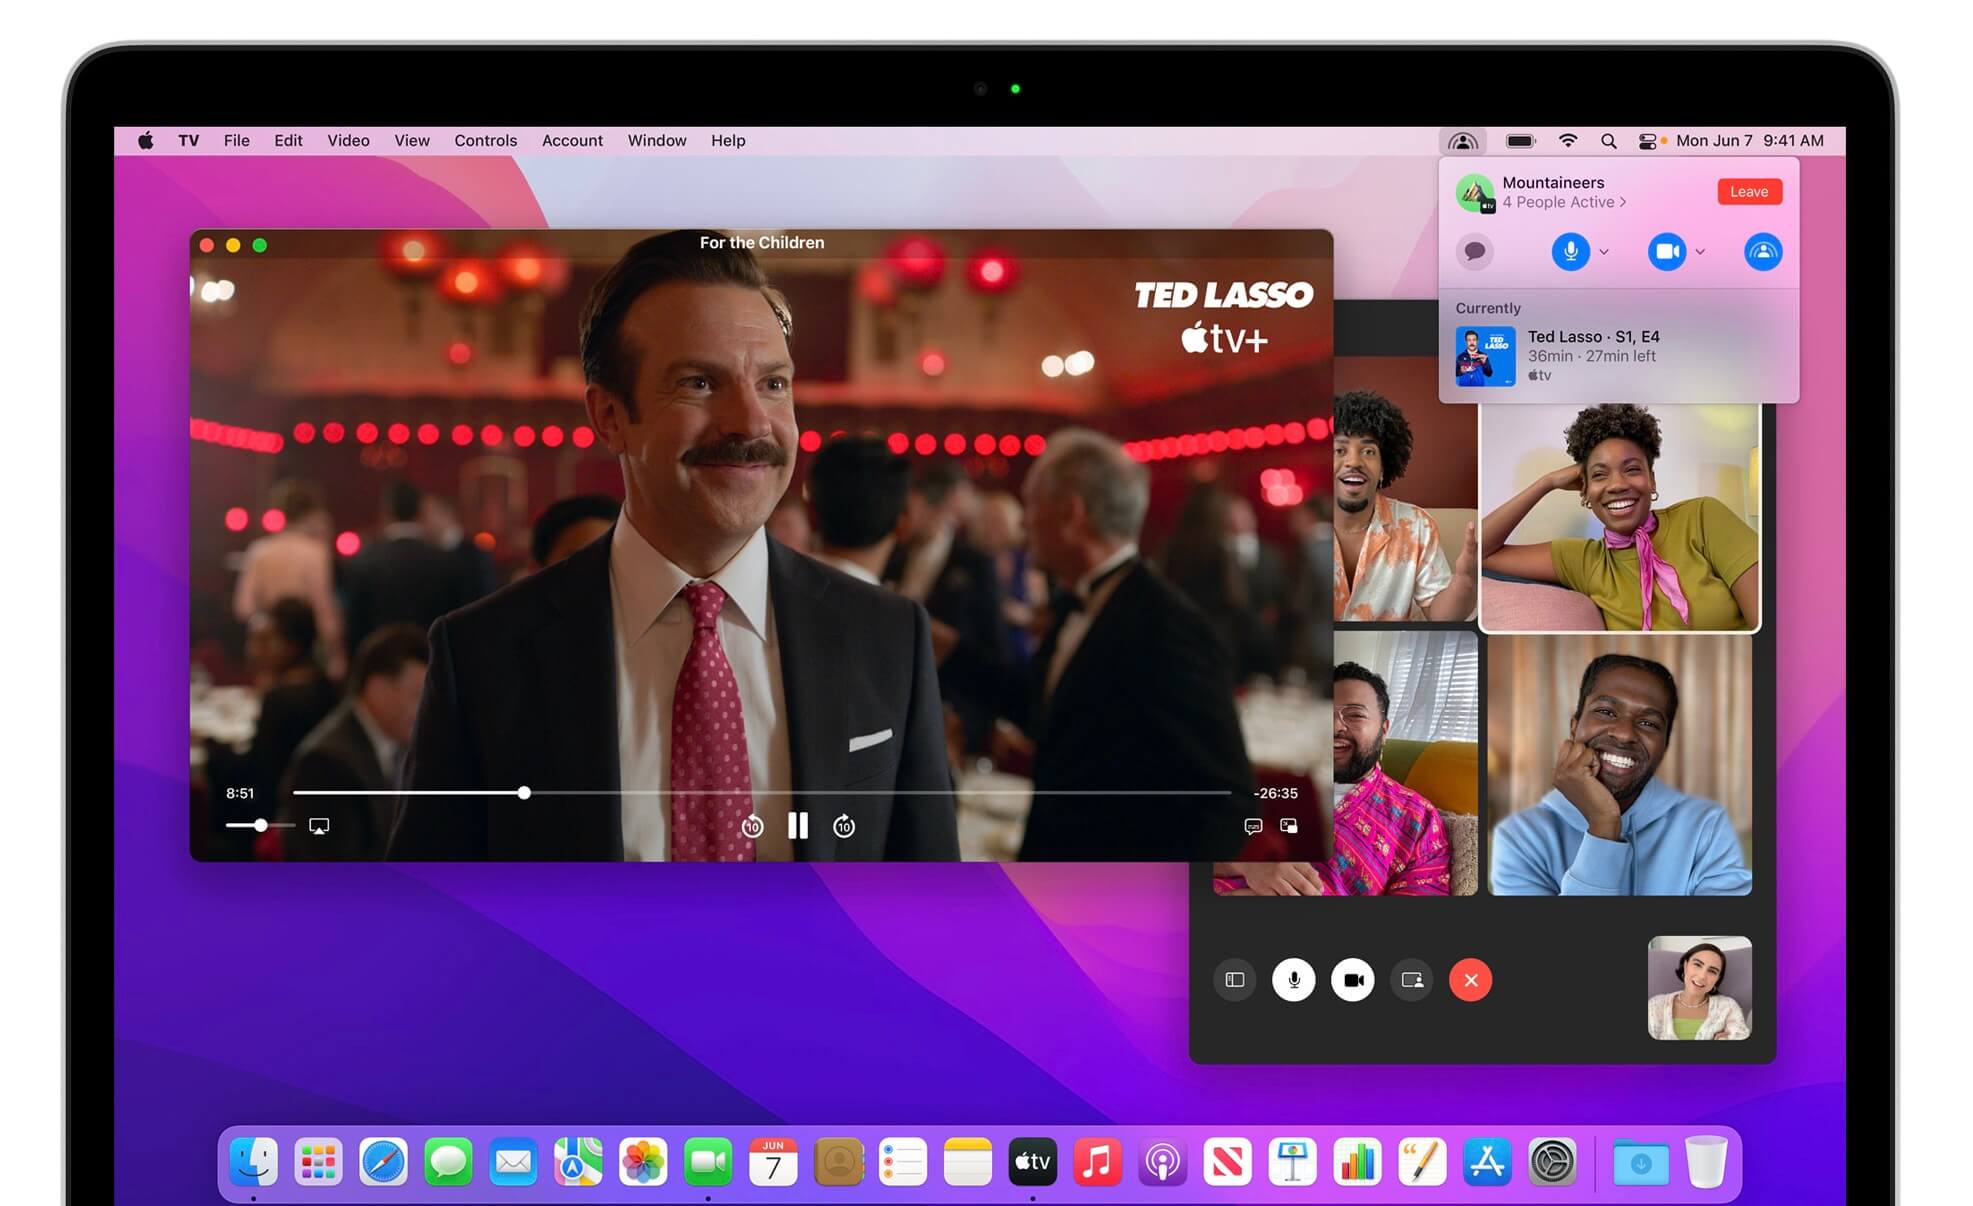Viewport: 1973px width, 1206px height.
Task: Drag playback progress slider in Ted Lasso
Action: (x=523, y=793)
